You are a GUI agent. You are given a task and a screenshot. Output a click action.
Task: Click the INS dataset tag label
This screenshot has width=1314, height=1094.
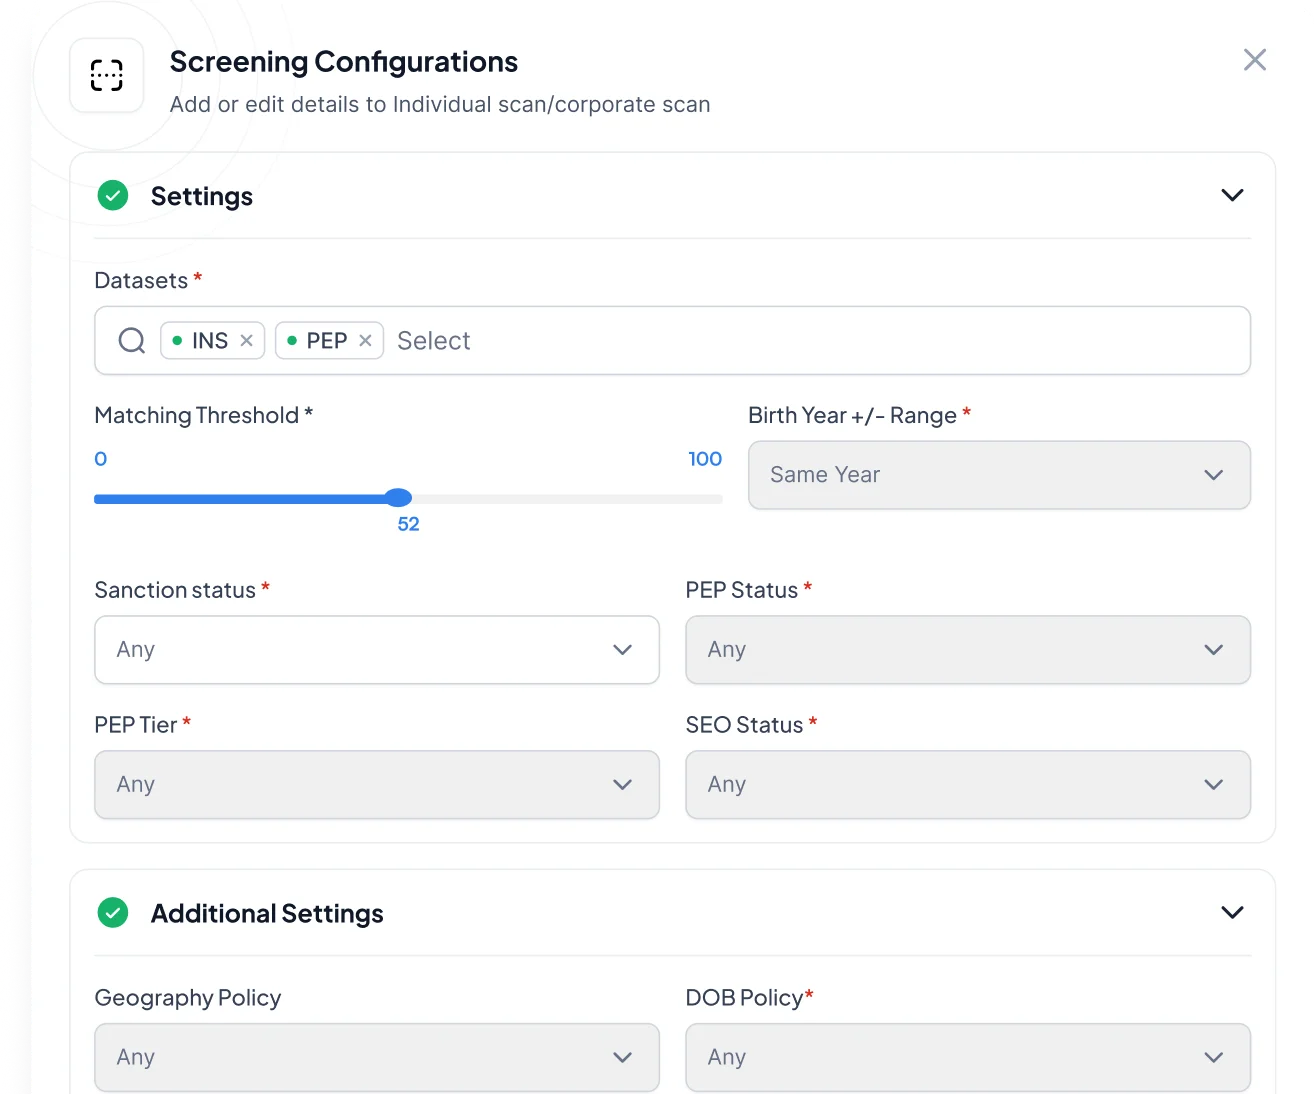click(x=209, y=341)
